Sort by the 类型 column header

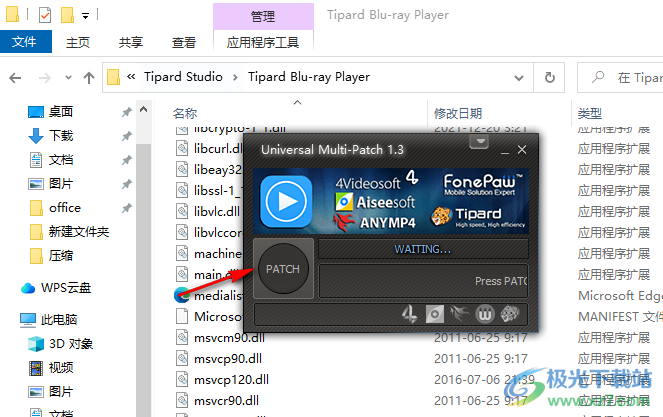point(590,113)
